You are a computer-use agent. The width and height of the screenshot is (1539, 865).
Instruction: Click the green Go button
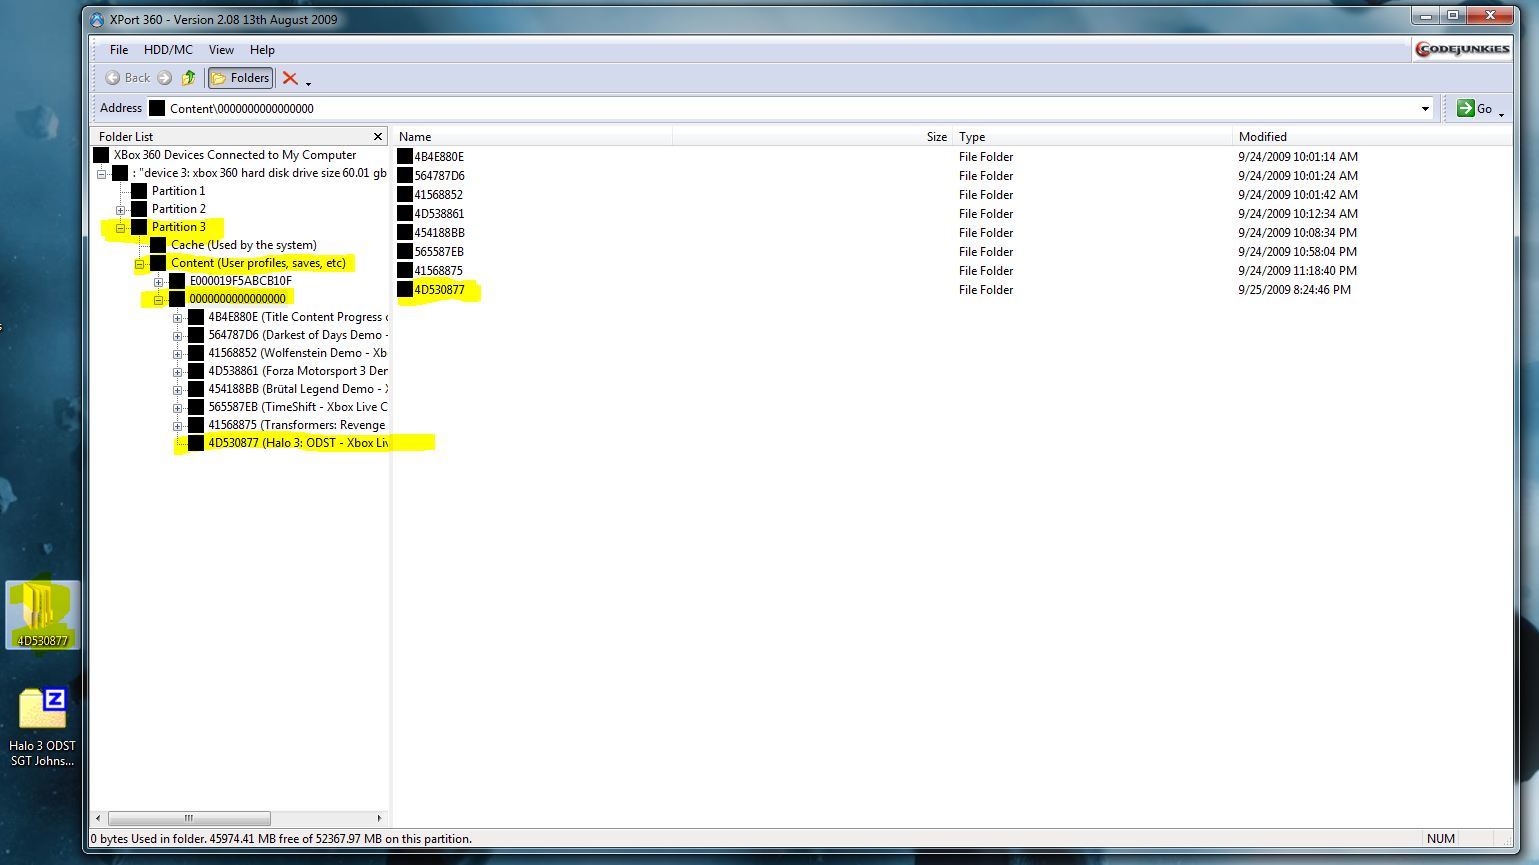coord(1474,108)
